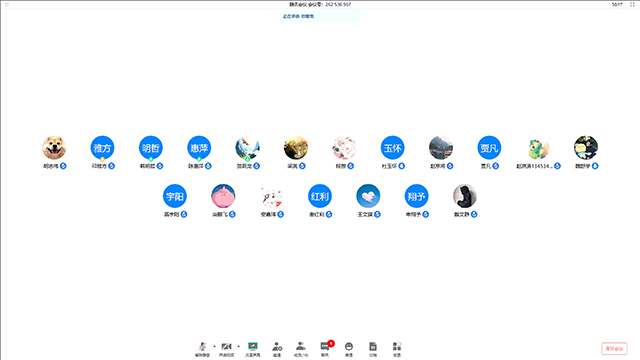Select the blue 雅方 avatar
This screenshot has width=640, height=360.
tap(102, 147)
